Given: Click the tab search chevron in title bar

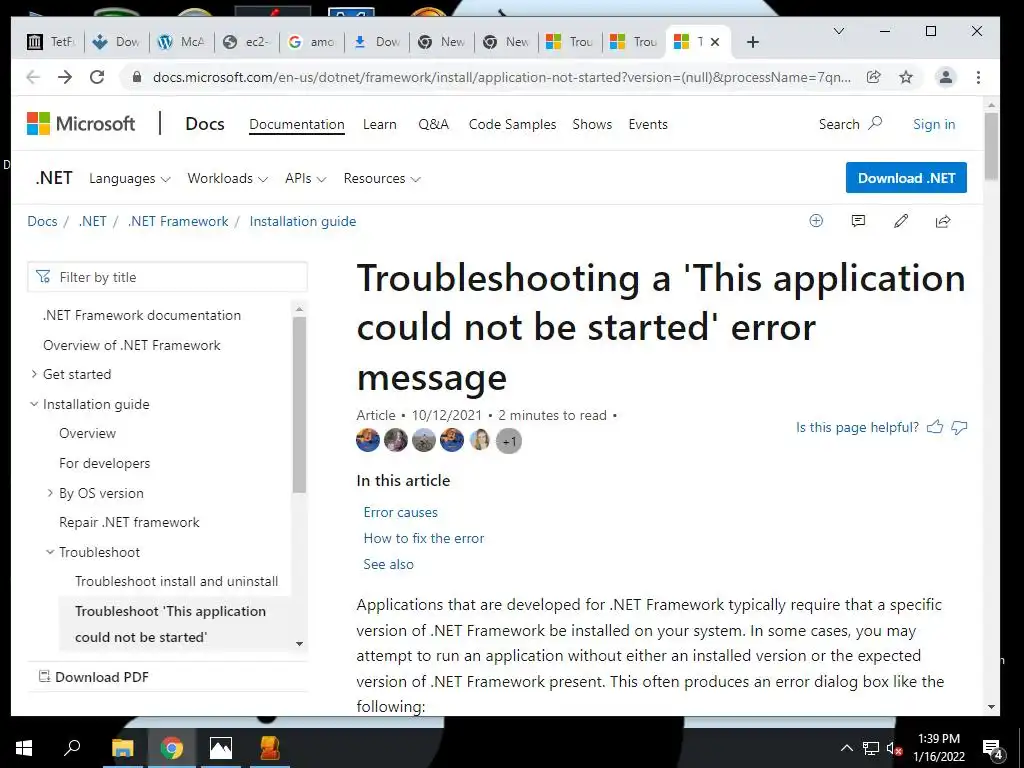Looking at the screenshot, I should tap(839, 31).
